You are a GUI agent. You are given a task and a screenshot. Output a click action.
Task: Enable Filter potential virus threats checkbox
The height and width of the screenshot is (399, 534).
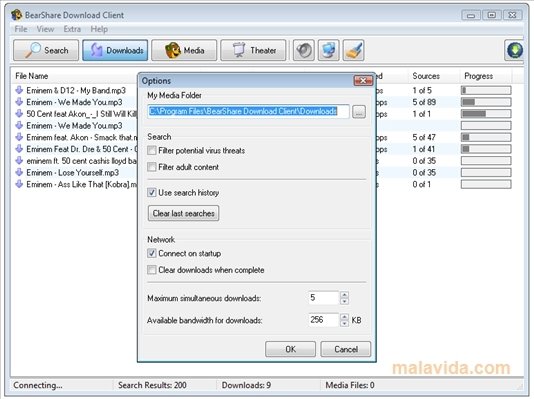152,150
